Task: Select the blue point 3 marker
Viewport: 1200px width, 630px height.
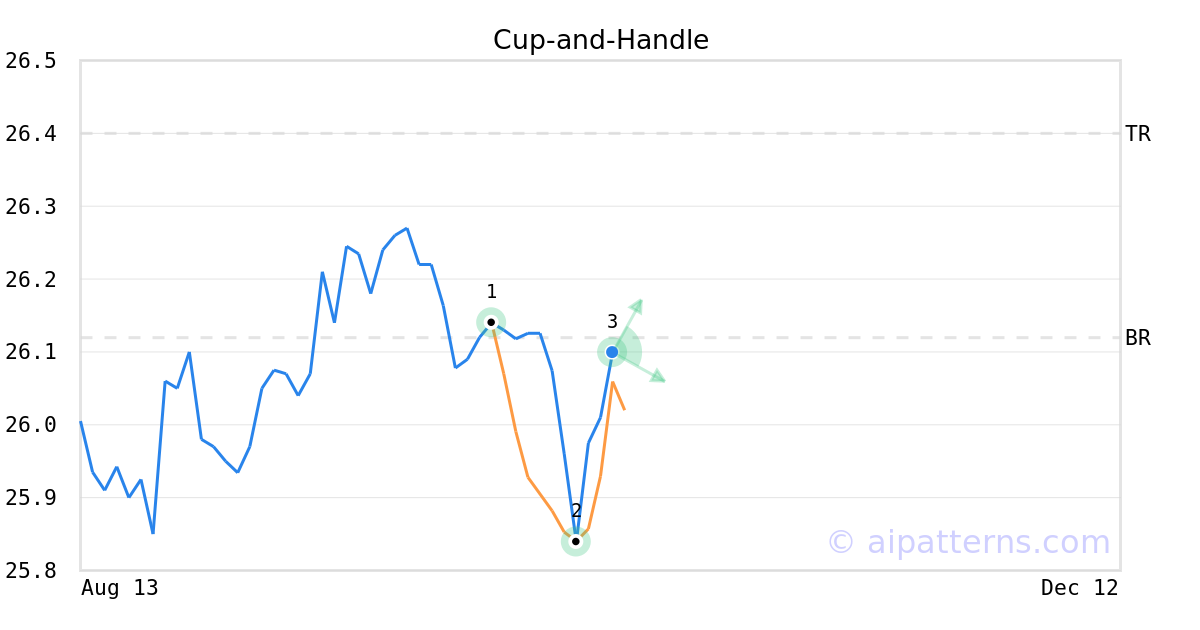Action: click(x=612, y=352)
